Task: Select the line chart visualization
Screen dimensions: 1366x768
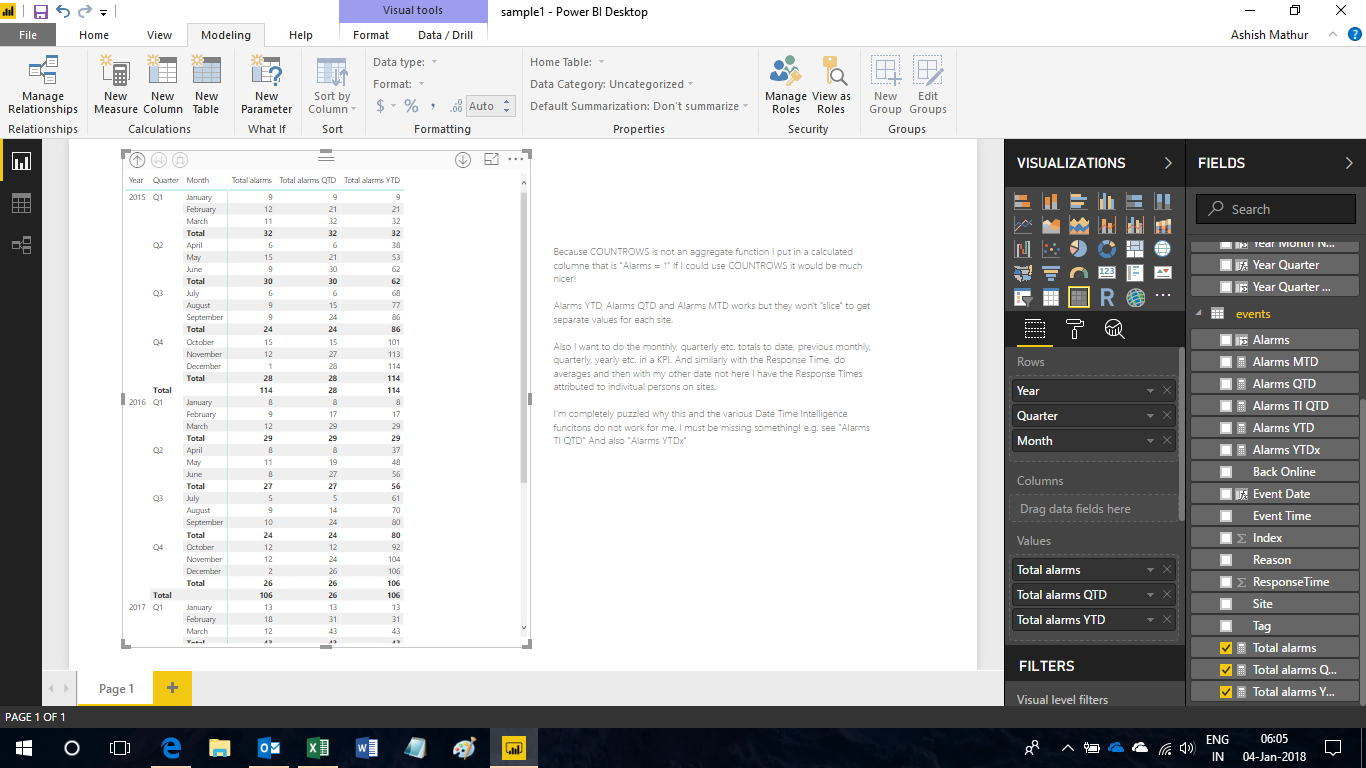Action: click(1023, 225)
